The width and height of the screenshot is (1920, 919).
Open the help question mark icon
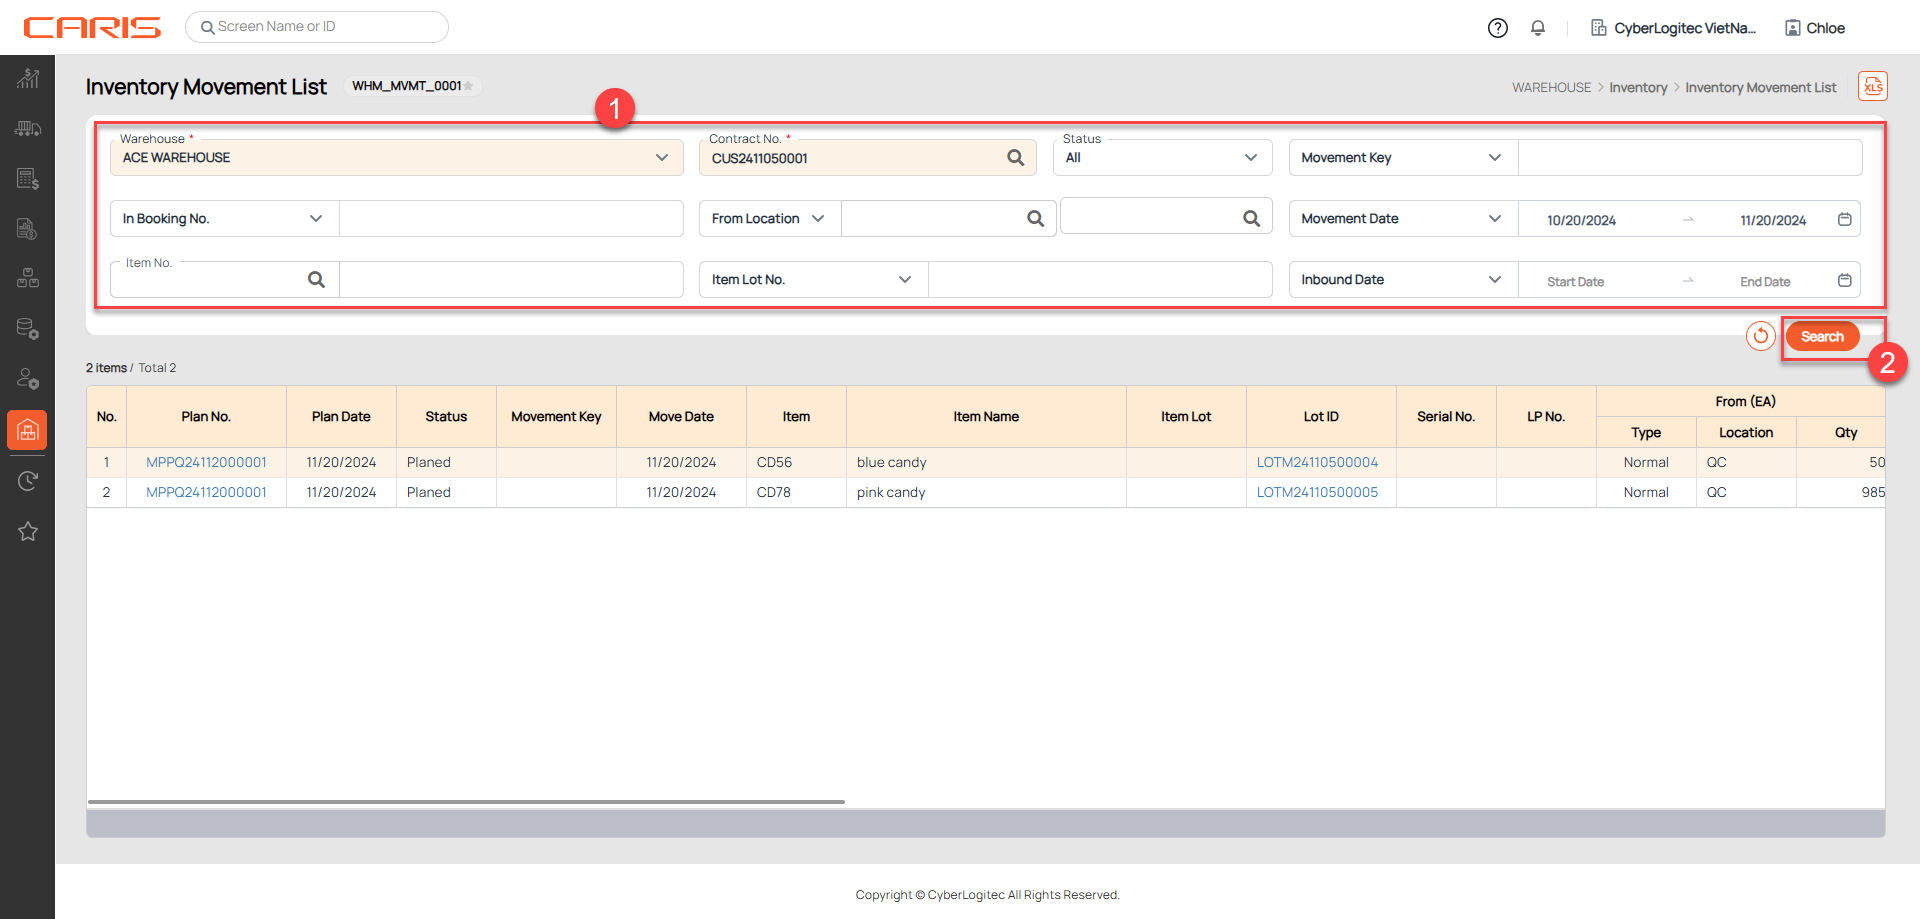click(x=1497, y=28)
